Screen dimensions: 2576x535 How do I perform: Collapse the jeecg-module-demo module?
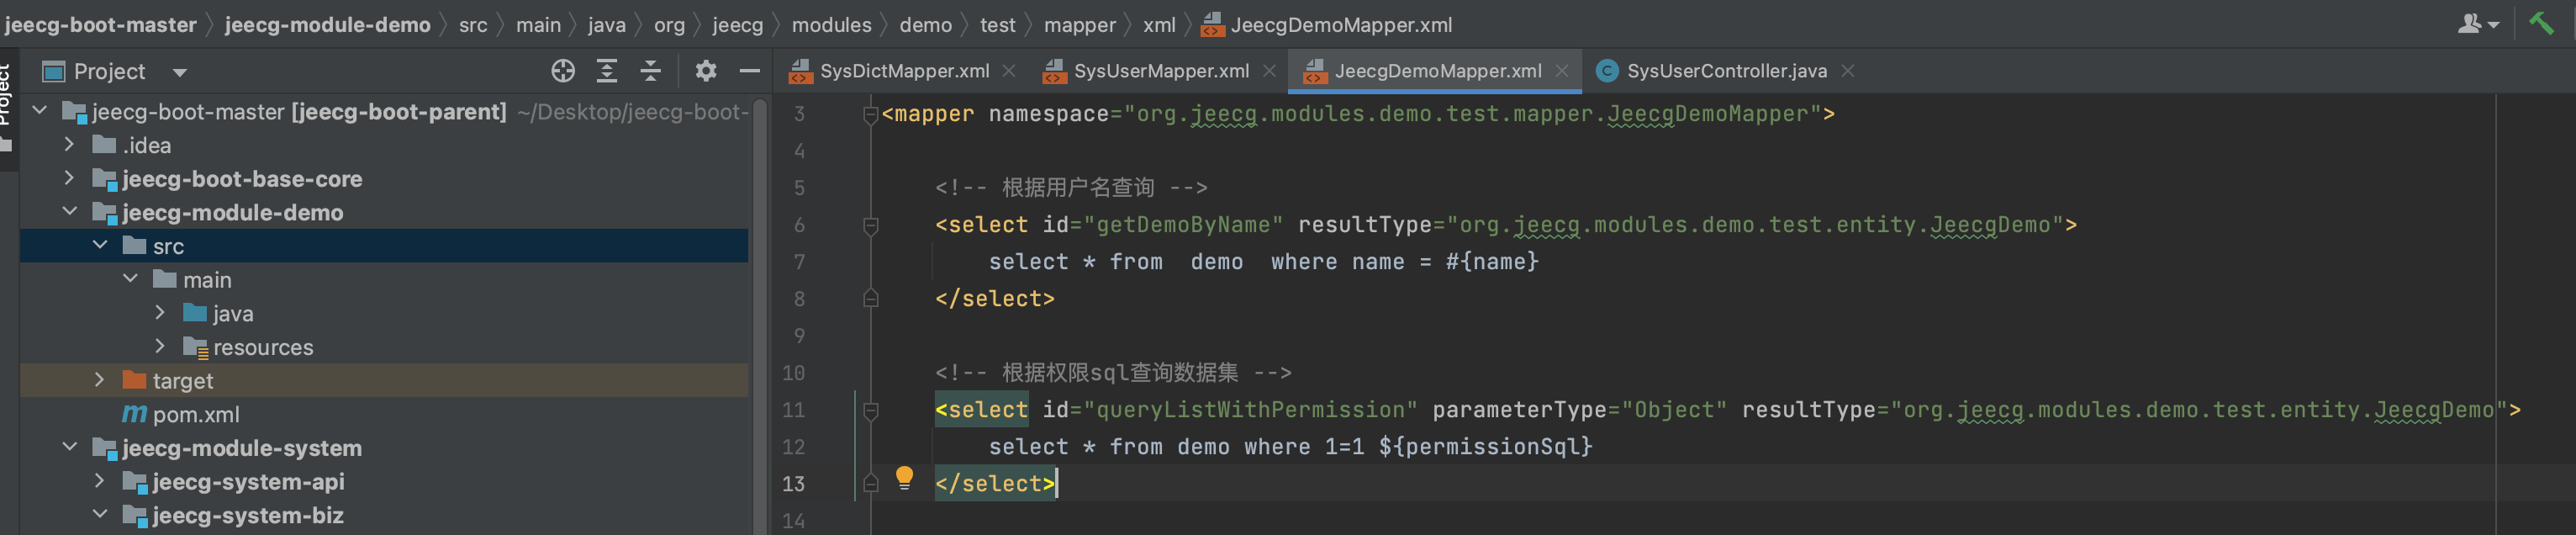(69, 211)
